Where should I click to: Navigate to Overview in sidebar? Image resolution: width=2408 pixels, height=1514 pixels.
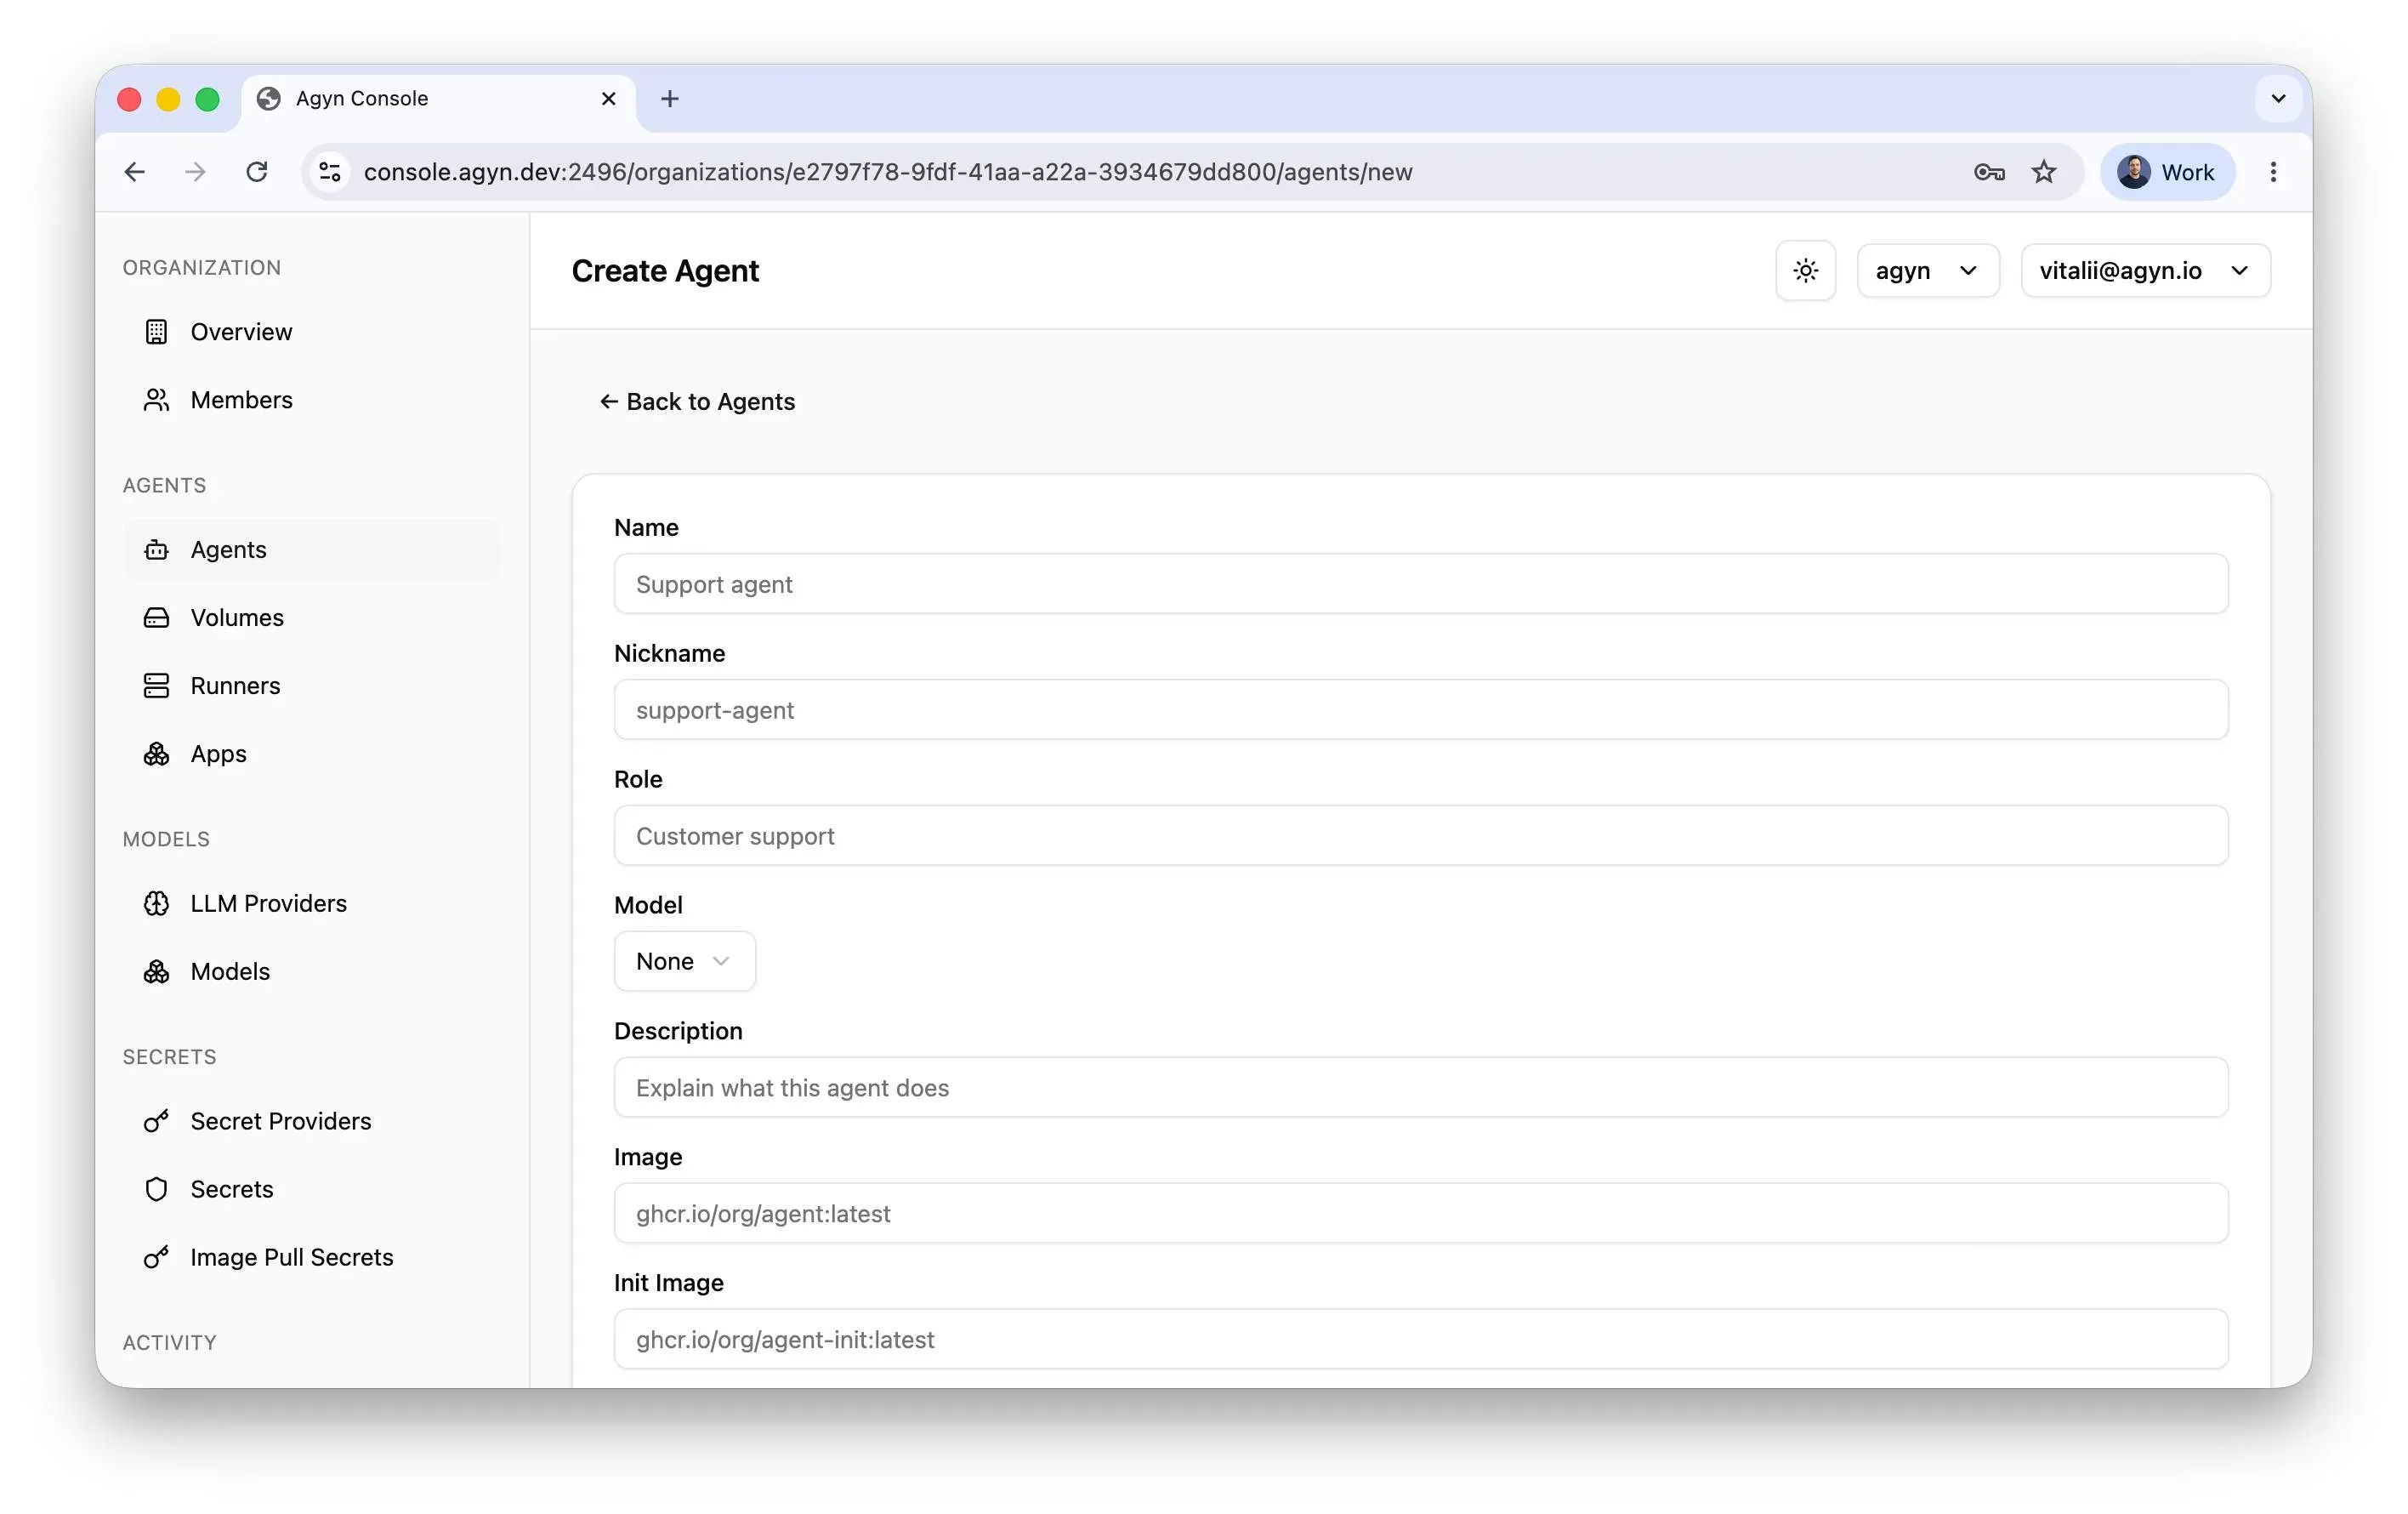(x=312, y=332)
